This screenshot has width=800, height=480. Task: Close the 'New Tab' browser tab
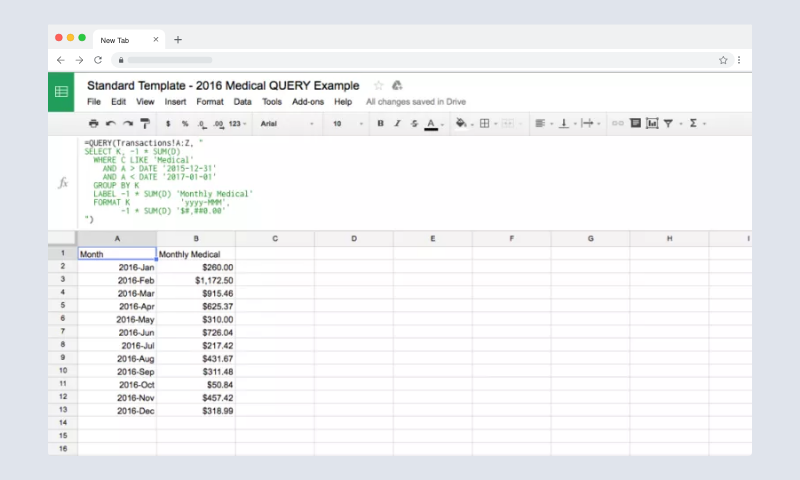coord(156,39)
